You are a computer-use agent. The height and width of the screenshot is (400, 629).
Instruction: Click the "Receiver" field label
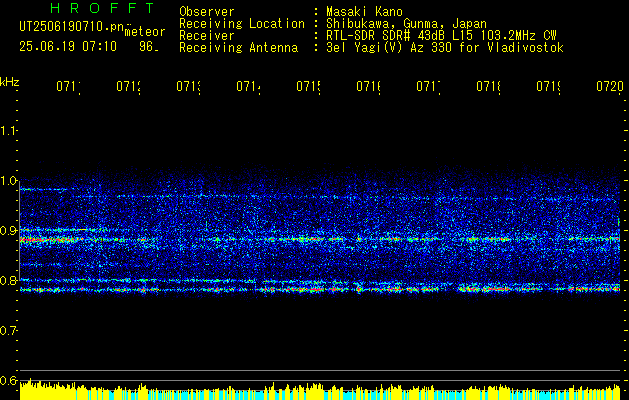point(207,36)
